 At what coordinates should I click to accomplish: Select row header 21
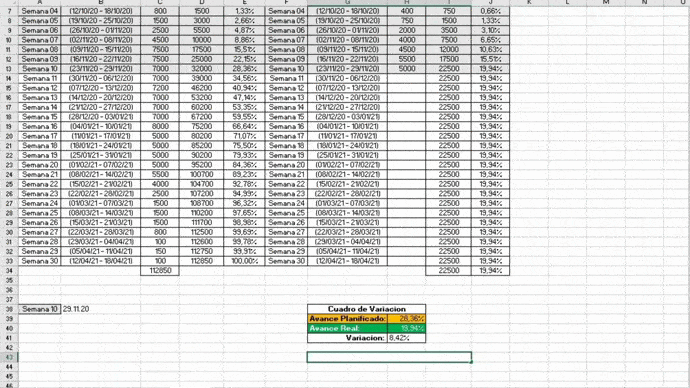point(9,146)
